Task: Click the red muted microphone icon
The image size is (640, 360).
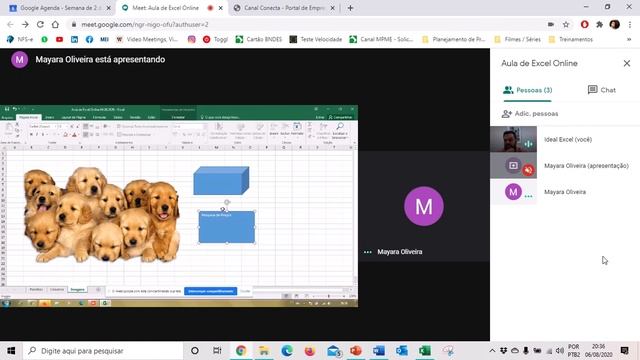Action: [x=528, y=170]
